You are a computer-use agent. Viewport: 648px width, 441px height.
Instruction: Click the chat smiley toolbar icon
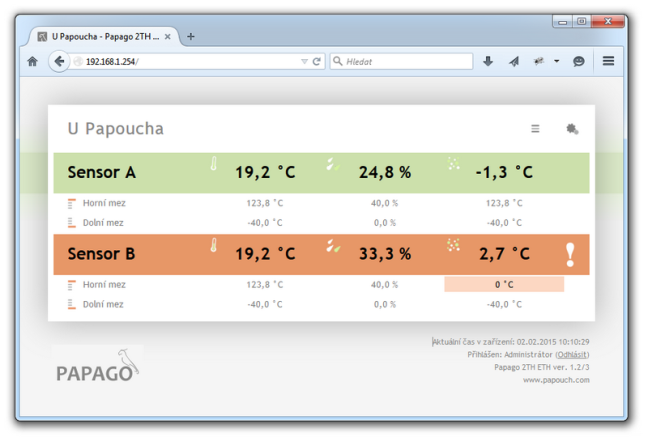pyautogui.click(x=578, y=61)
